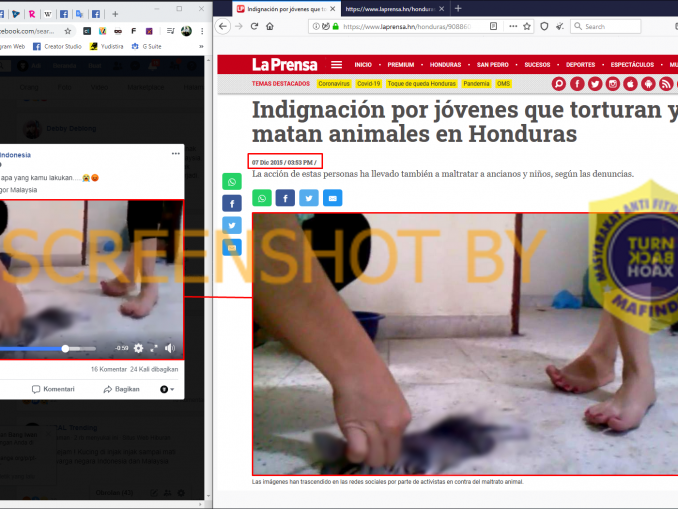The image size is (678, 509).
Task: Open page actions three-dot menu in Firefox
Action: [x=513, y=26]
